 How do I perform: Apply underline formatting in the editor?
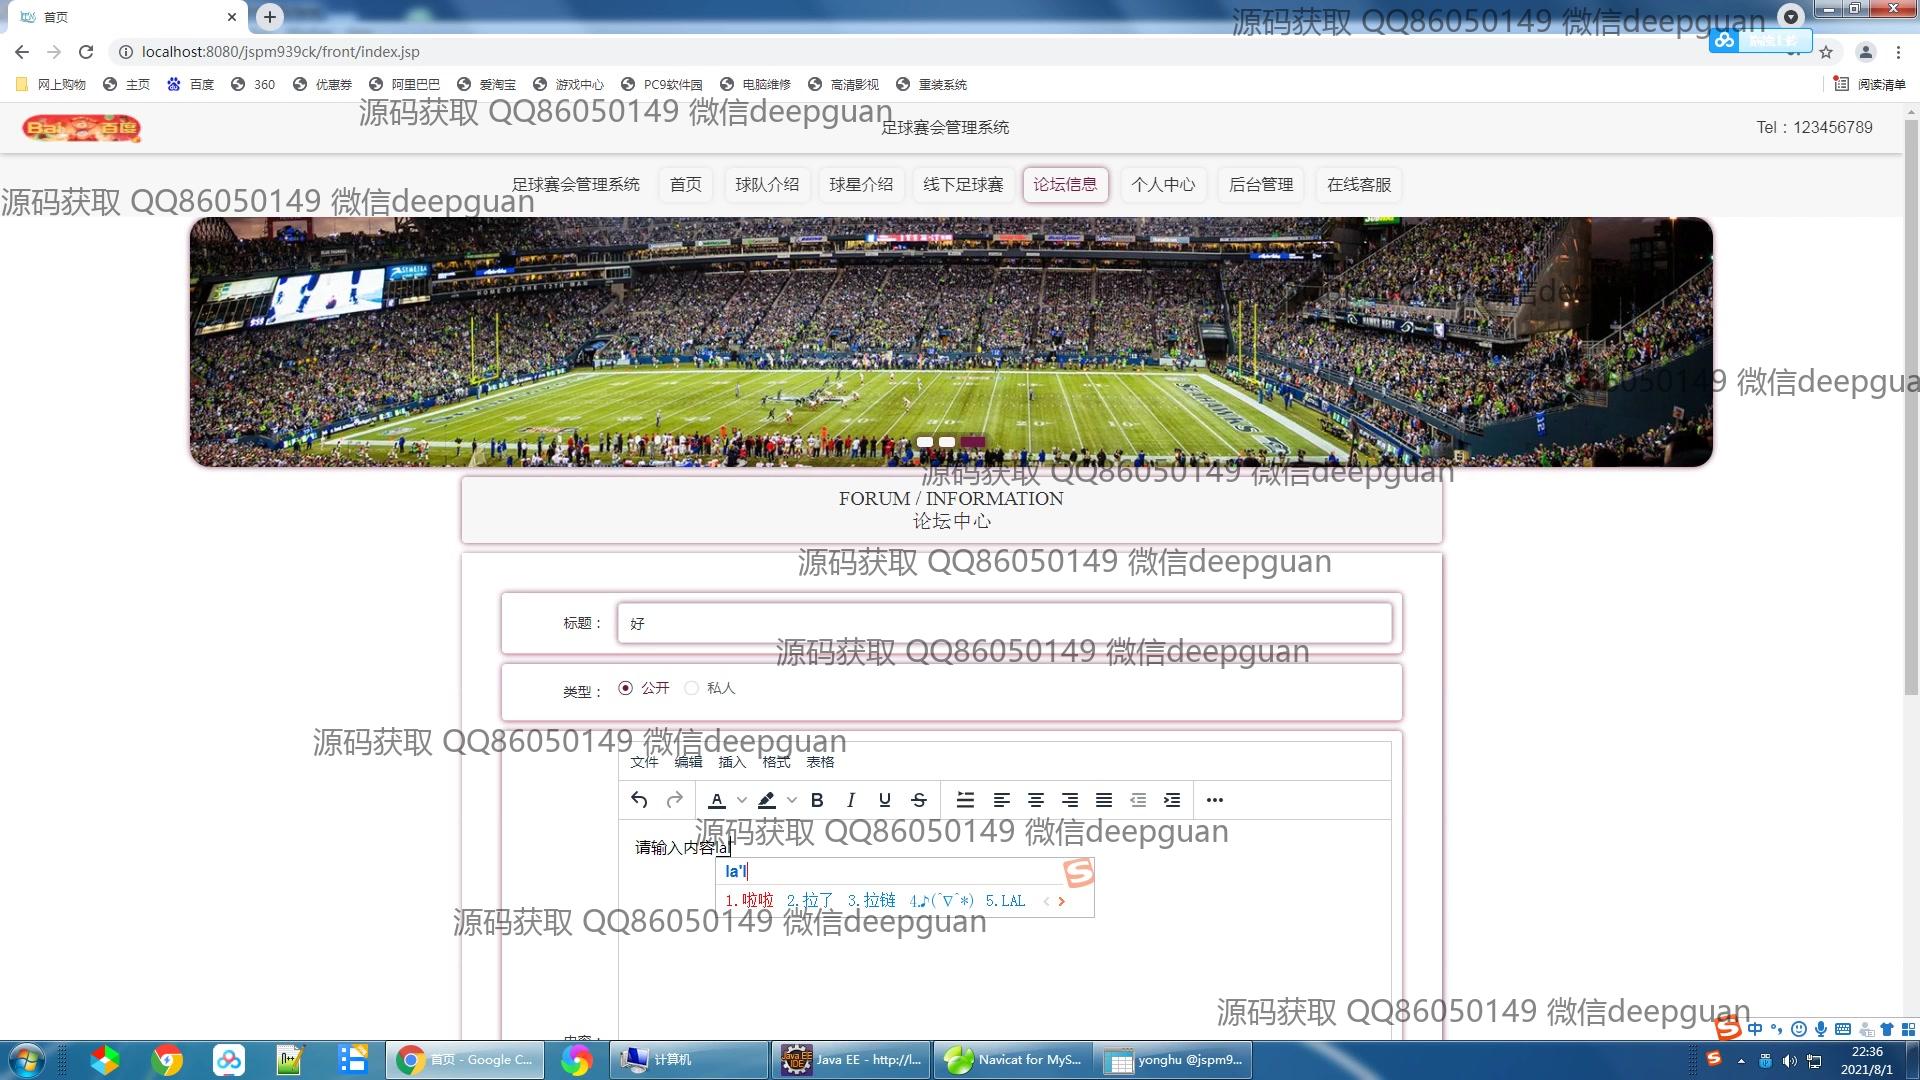coord(884,800)
